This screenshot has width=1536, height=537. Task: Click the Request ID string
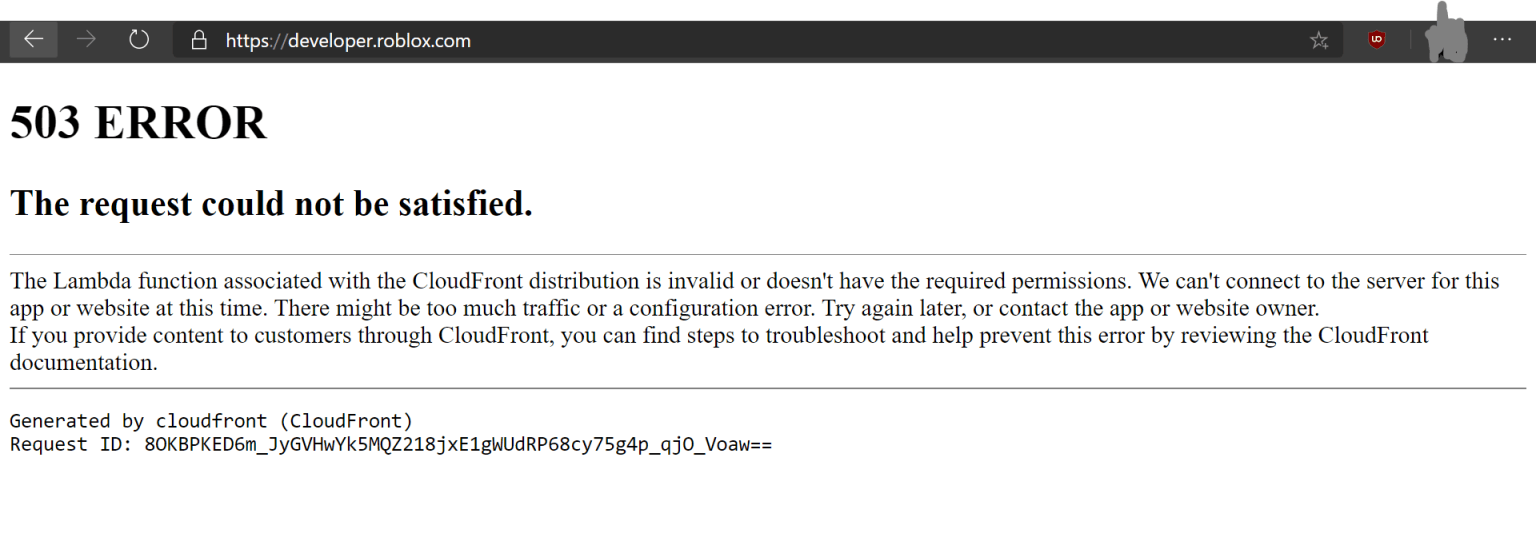click(458, 444)
